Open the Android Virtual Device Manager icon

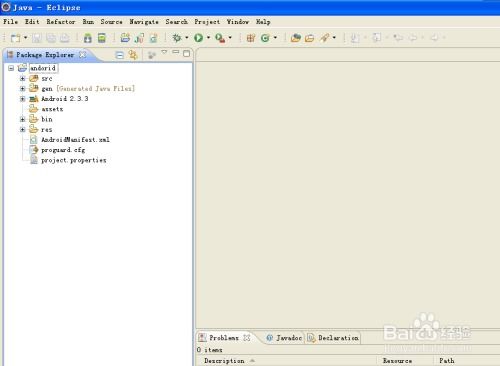(102, 38)
